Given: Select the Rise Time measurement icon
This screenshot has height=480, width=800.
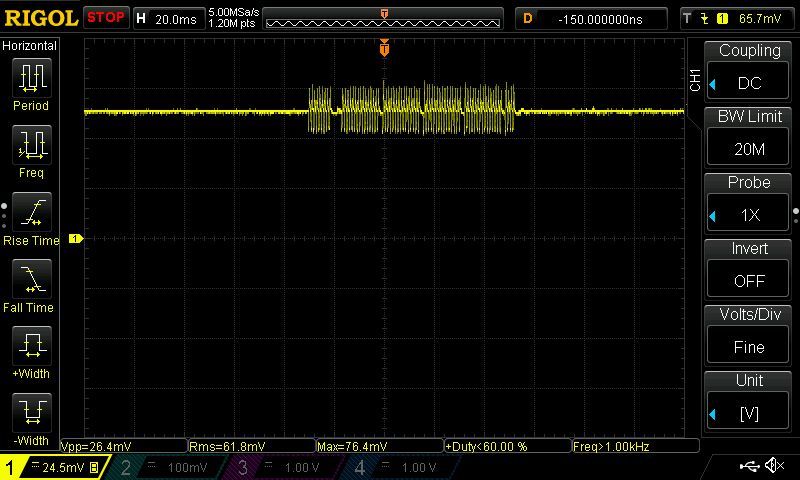Looking at the screenshot, I should coord(32,212).
